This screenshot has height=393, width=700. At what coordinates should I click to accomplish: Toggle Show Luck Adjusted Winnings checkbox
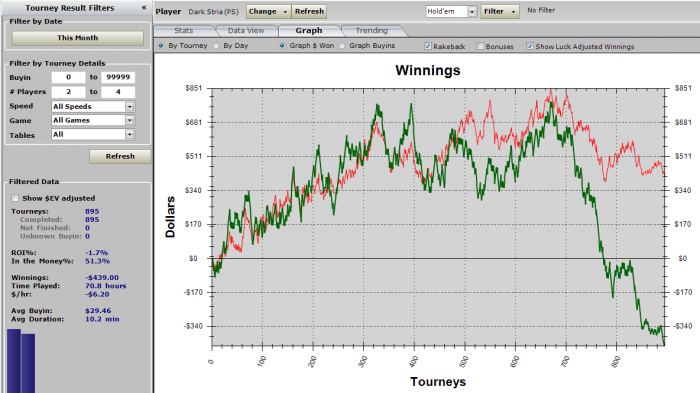(x=530, y=46)
